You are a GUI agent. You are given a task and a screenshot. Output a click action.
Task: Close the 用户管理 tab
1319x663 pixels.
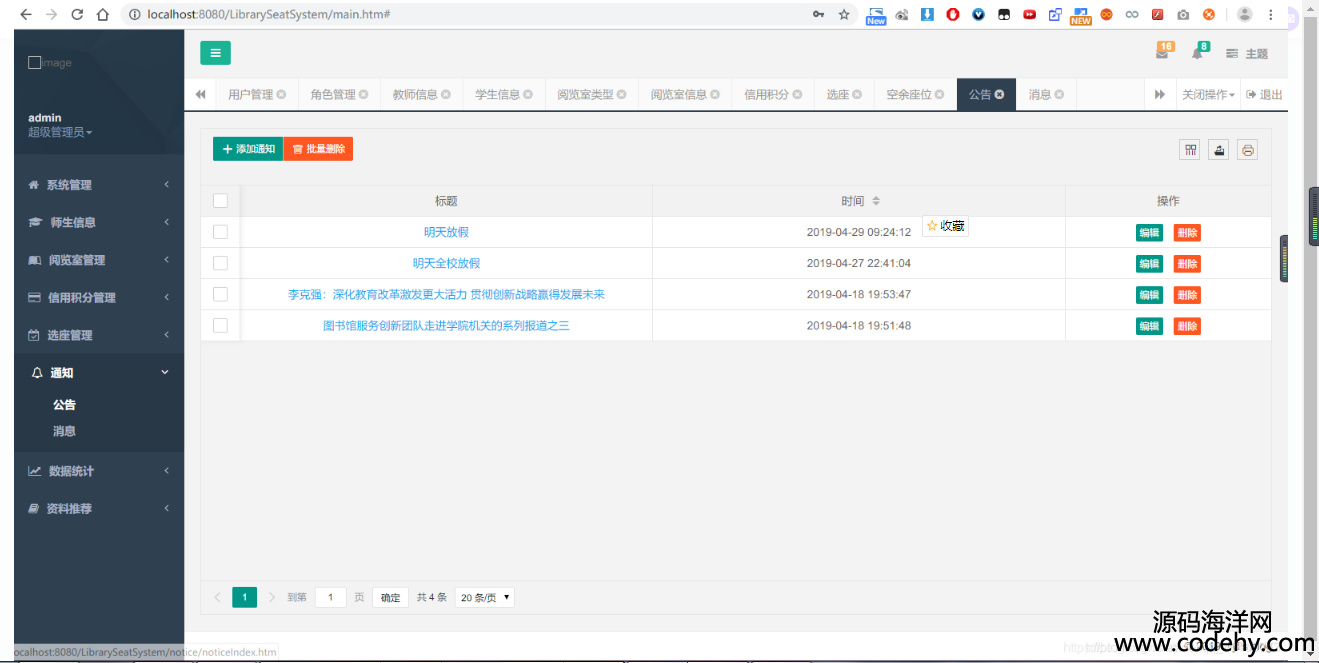[281, 95]
